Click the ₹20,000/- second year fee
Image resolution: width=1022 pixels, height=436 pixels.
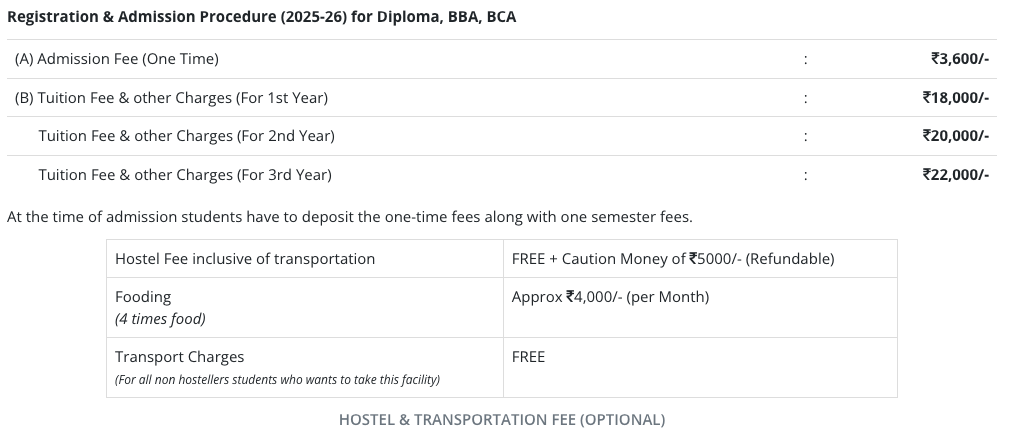point(955,136)
